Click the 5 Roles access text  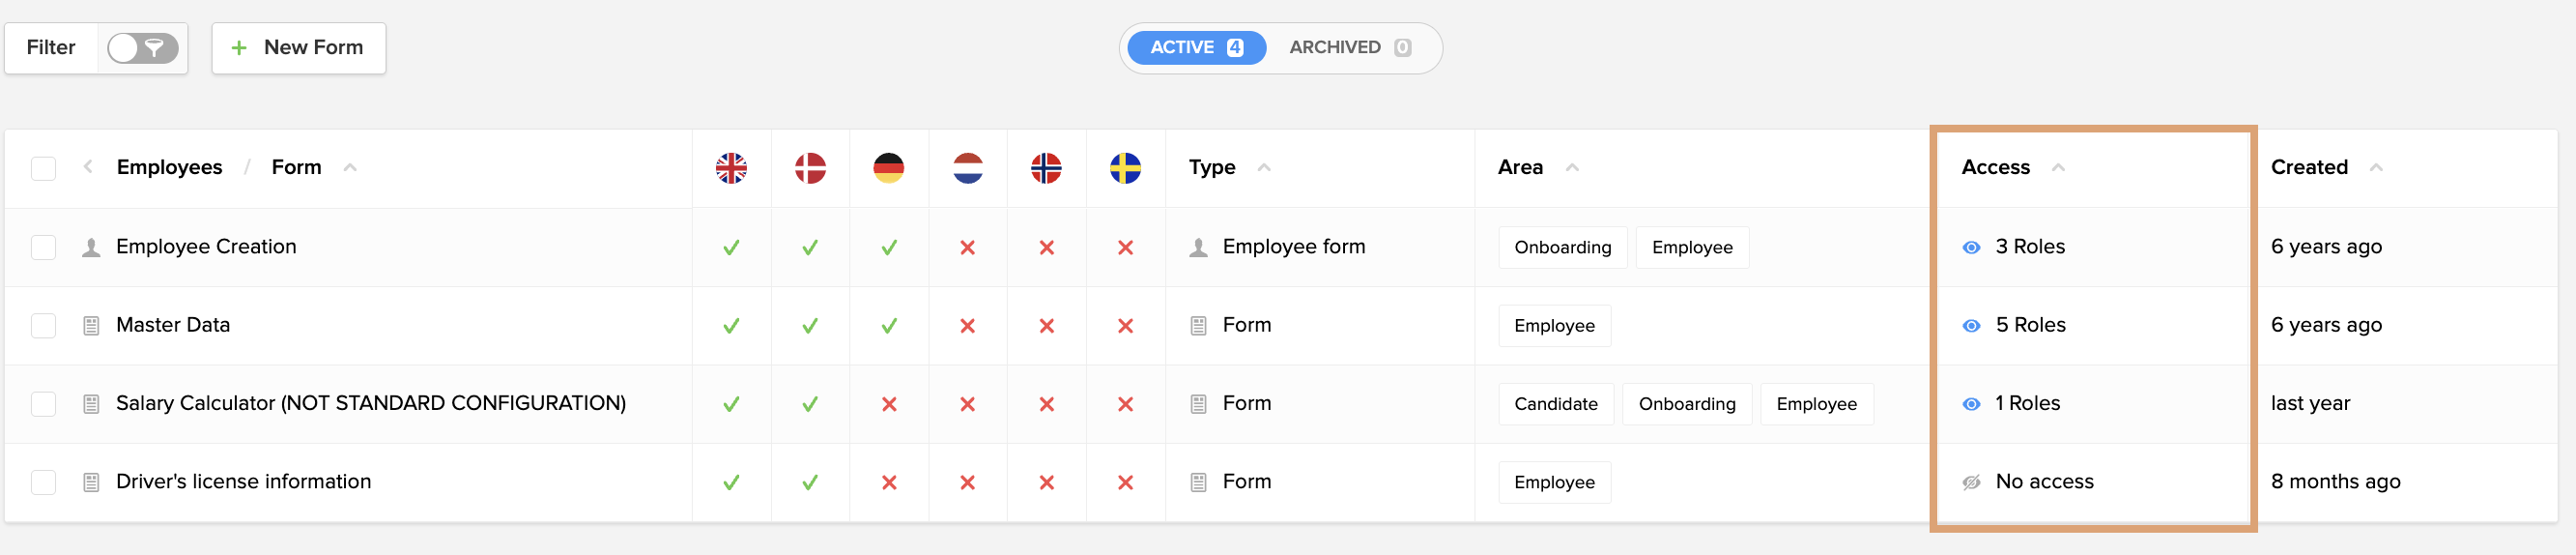[2030, 324]
